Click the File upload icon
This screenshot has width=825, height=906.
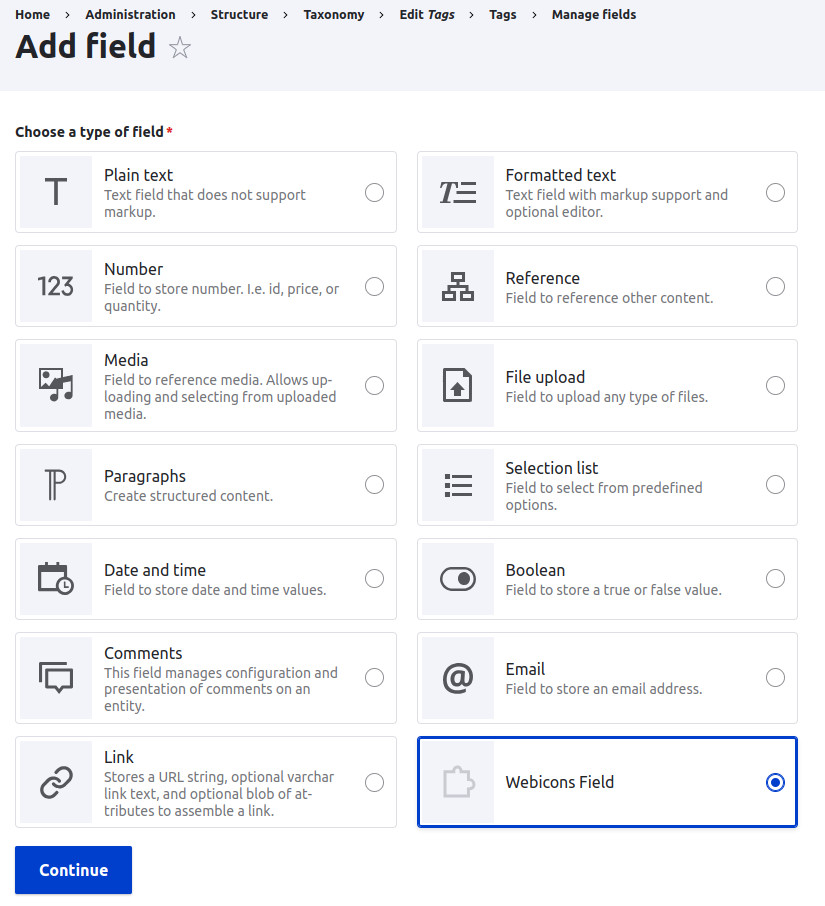pos(458,385)
